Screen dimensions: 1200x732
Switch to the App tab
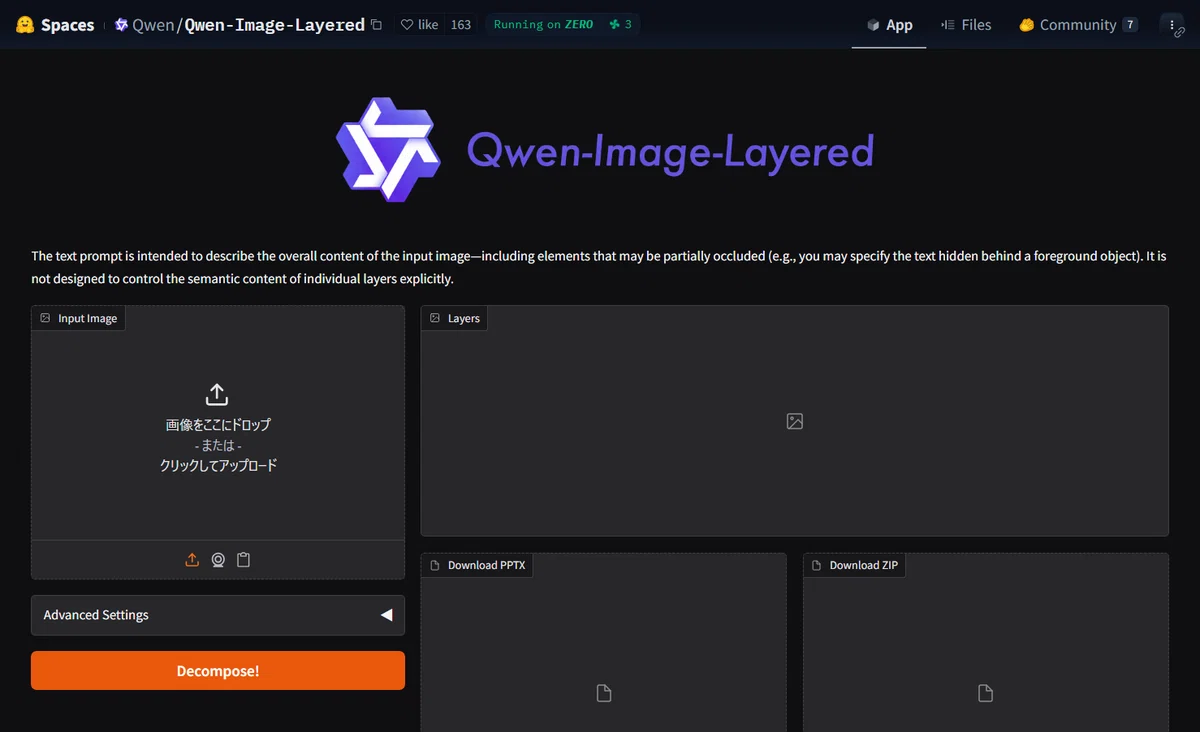click(x=889, y=25)
